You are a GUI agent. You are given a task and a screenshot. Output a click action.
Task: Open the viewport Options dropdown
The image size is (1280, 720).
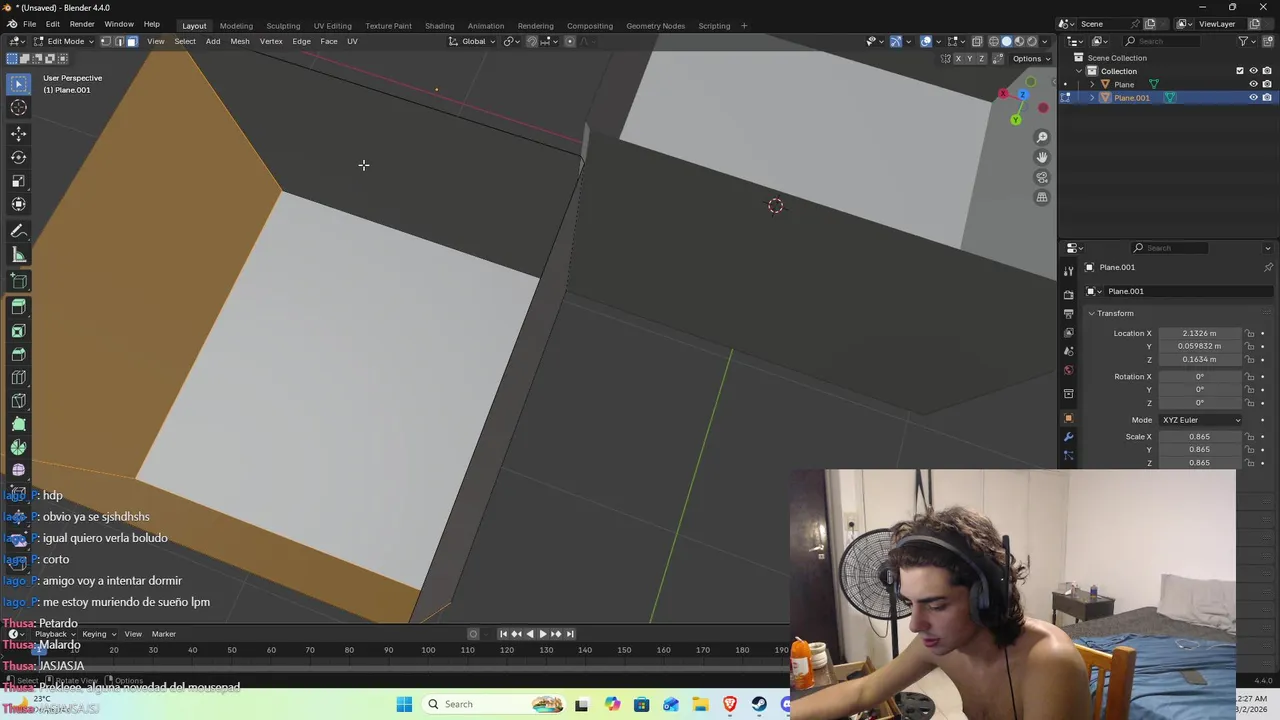(x=1030, y=58)
